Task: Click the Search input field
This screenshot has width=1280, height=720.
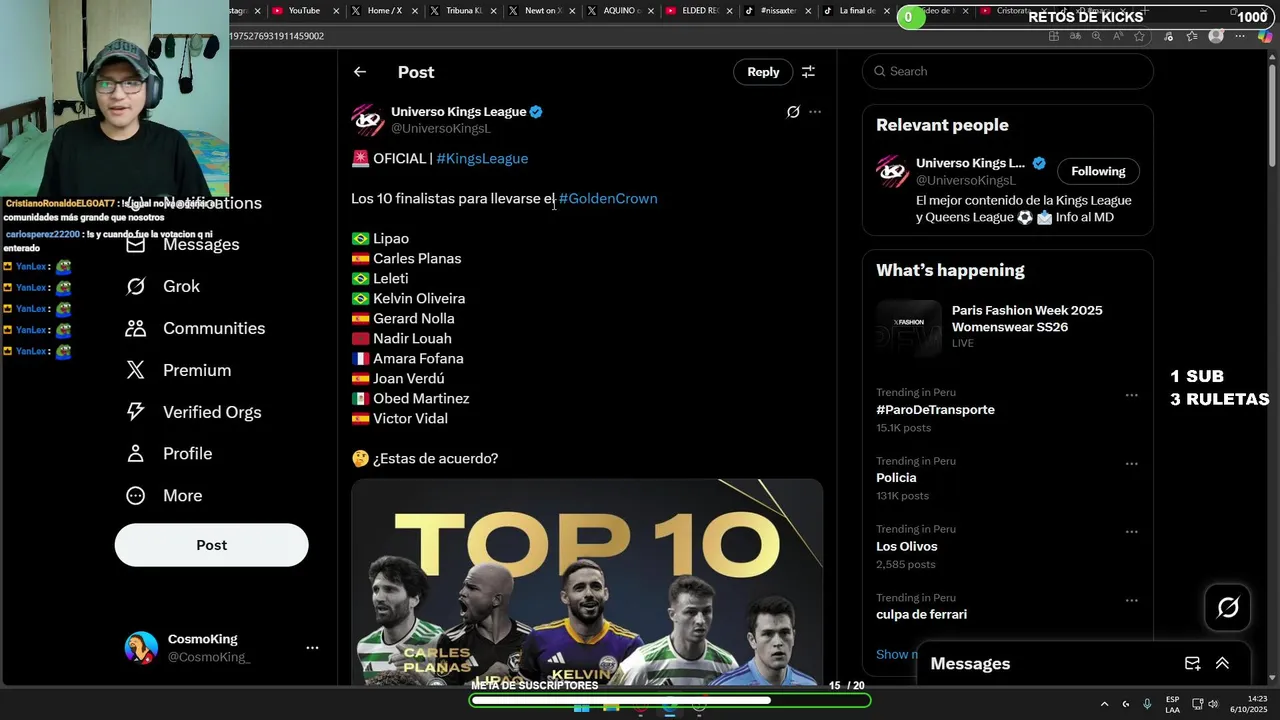Action: (1008, 71)
